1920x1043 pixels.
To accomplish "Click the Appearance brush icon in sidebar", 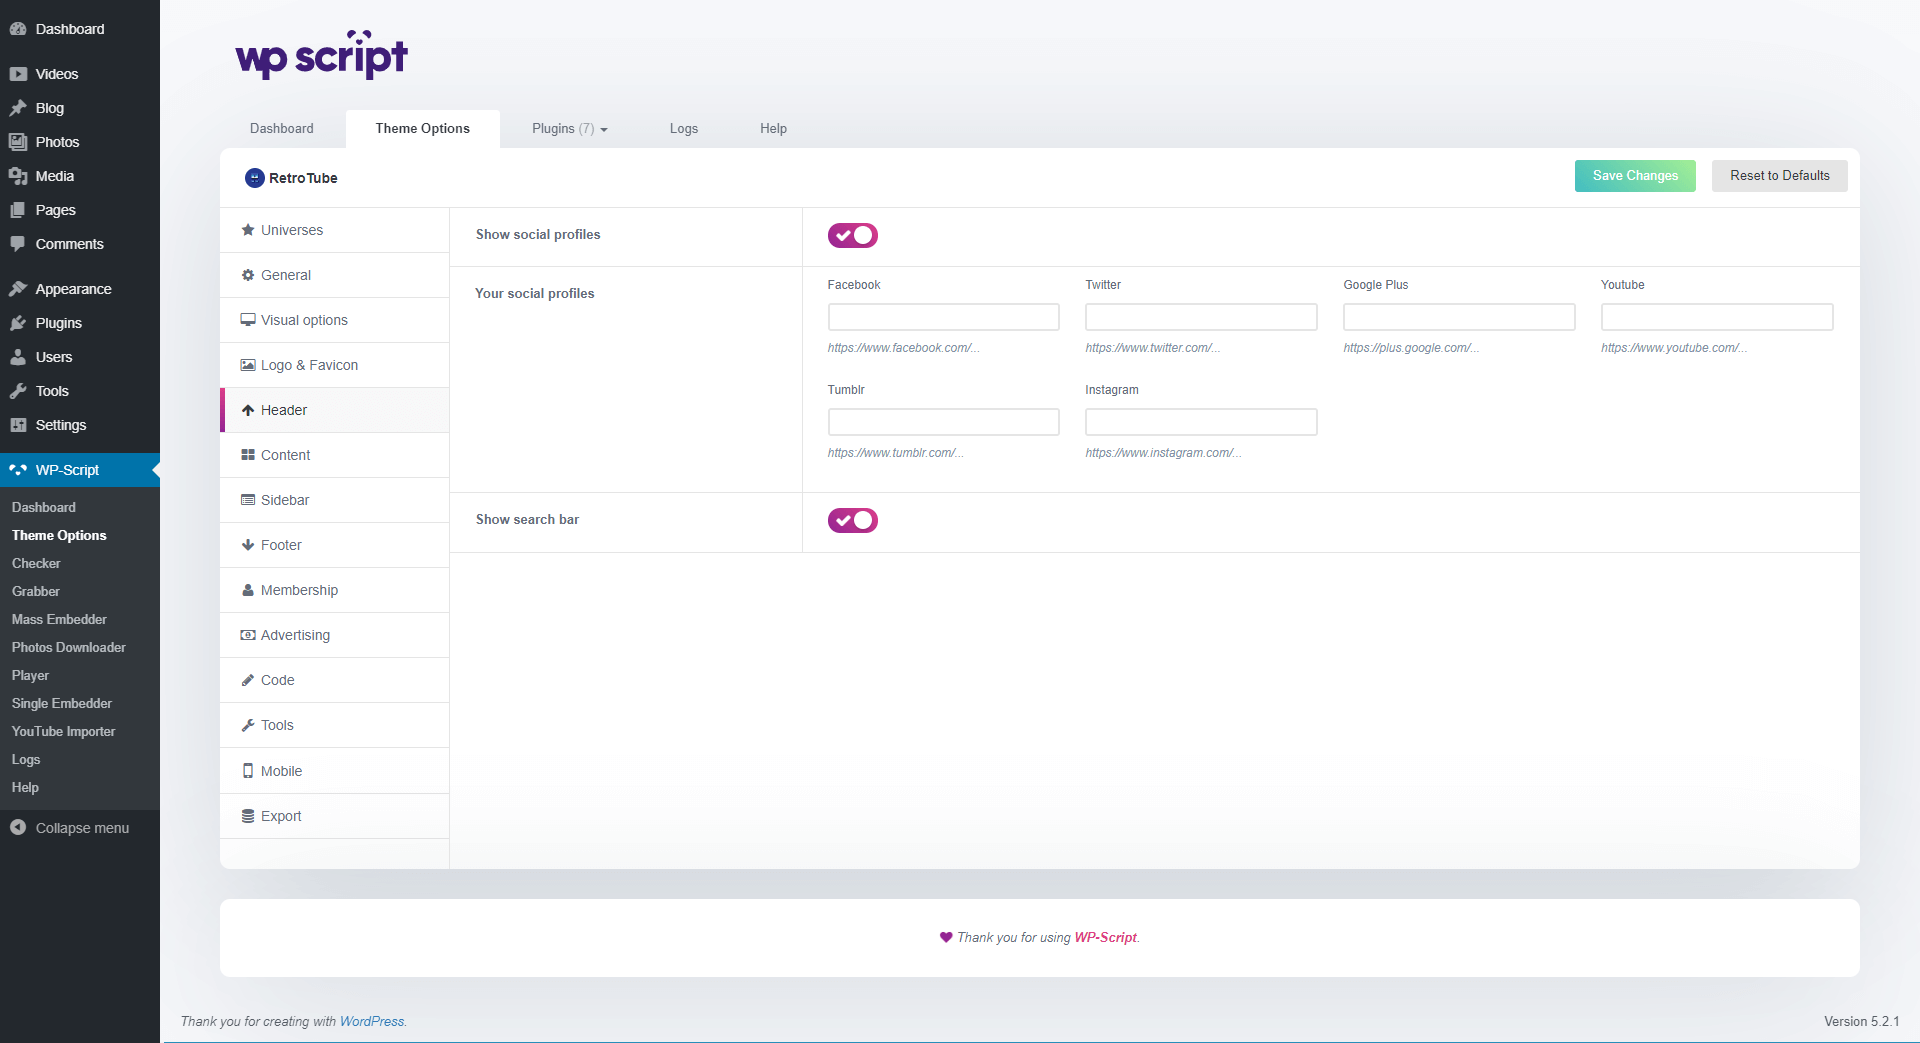I will click(x=18, y=289).
